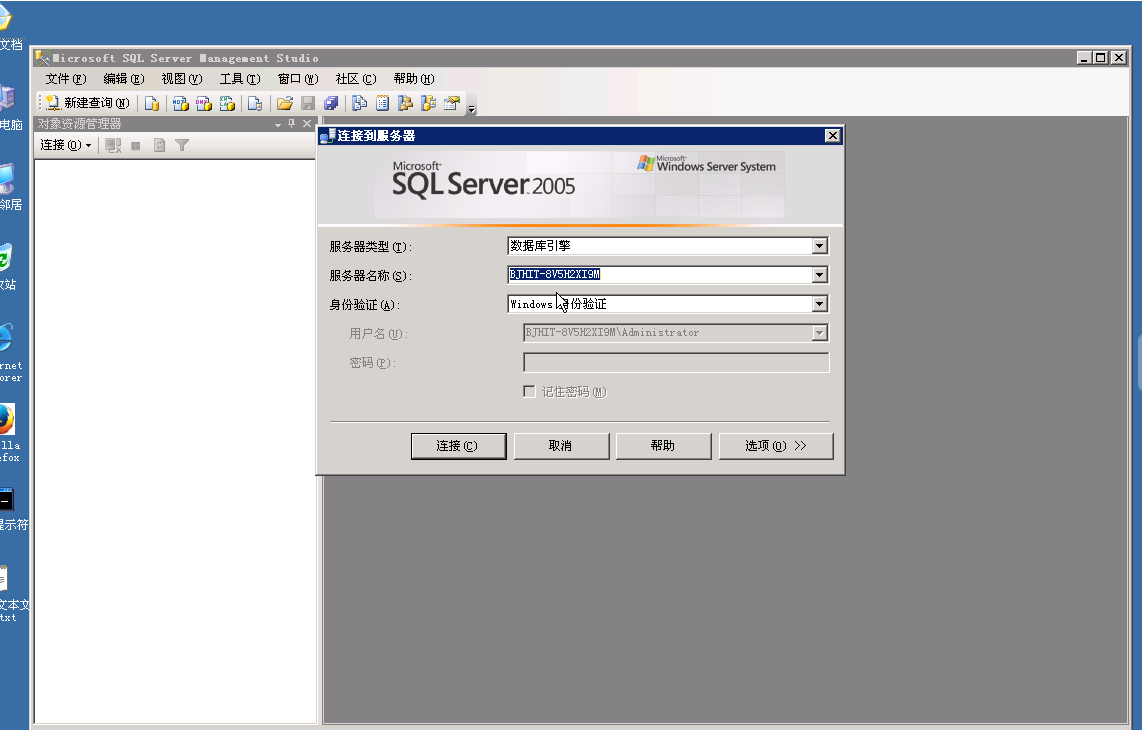This screenshot has height=730, width=1142.
Task: Minimize the Management Studio window
Action: 1084,58
